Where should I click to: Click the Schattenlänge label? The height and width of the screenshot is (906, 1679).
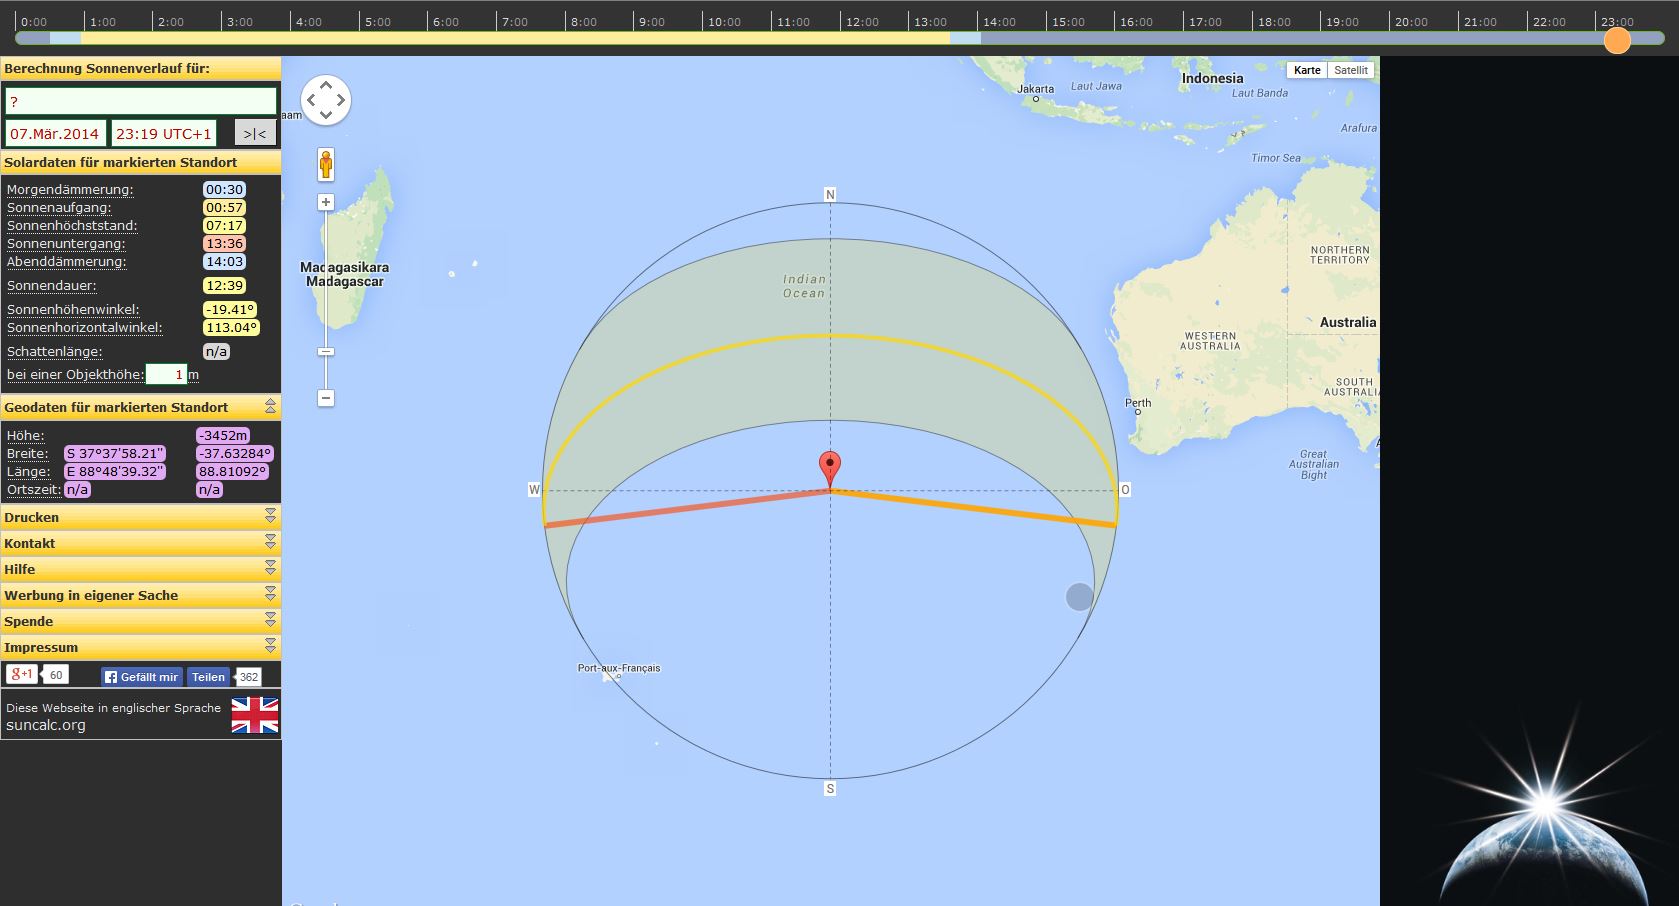tap(55, 351)
